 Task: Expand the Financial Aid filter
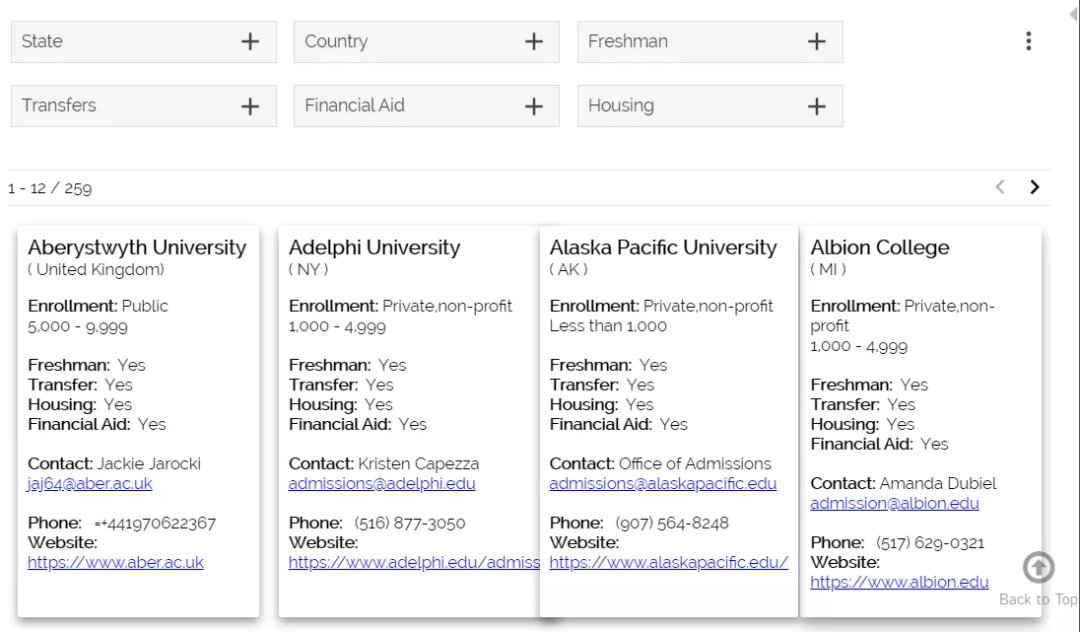534,106
